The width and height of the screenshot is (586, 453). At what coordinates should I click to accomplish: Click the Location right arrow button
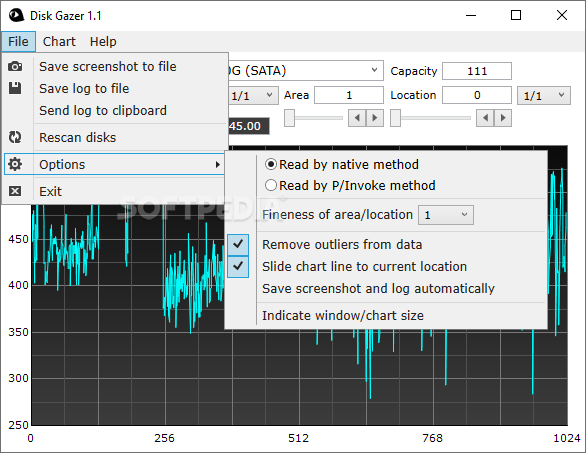503,118
